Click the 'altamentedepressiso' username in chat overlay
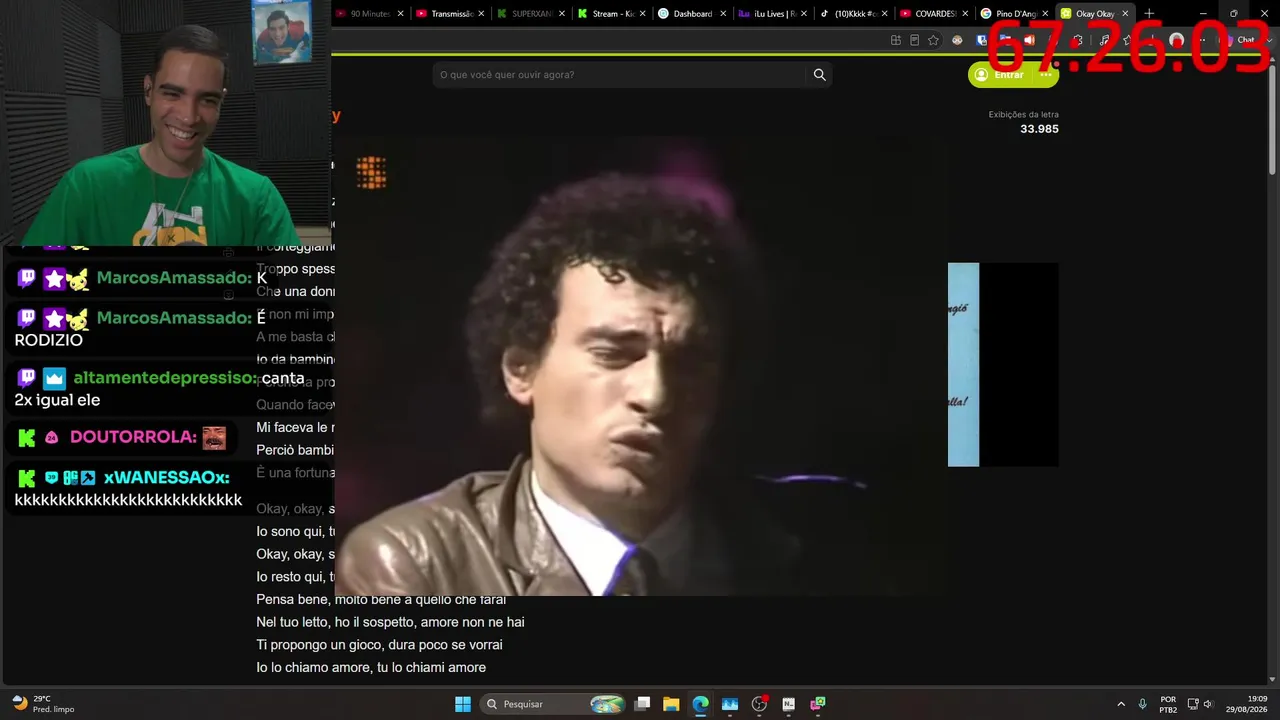This screenshot has width=1280, height=720. click(x=165, y=378)
